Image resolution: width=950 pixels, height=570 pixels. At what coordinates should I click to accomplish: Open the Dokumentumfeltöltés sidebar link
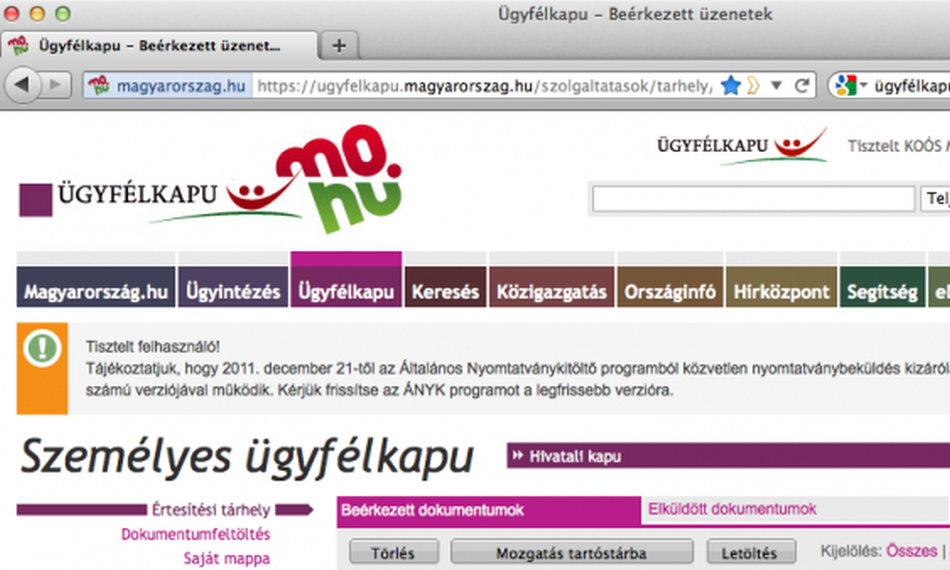195,535
